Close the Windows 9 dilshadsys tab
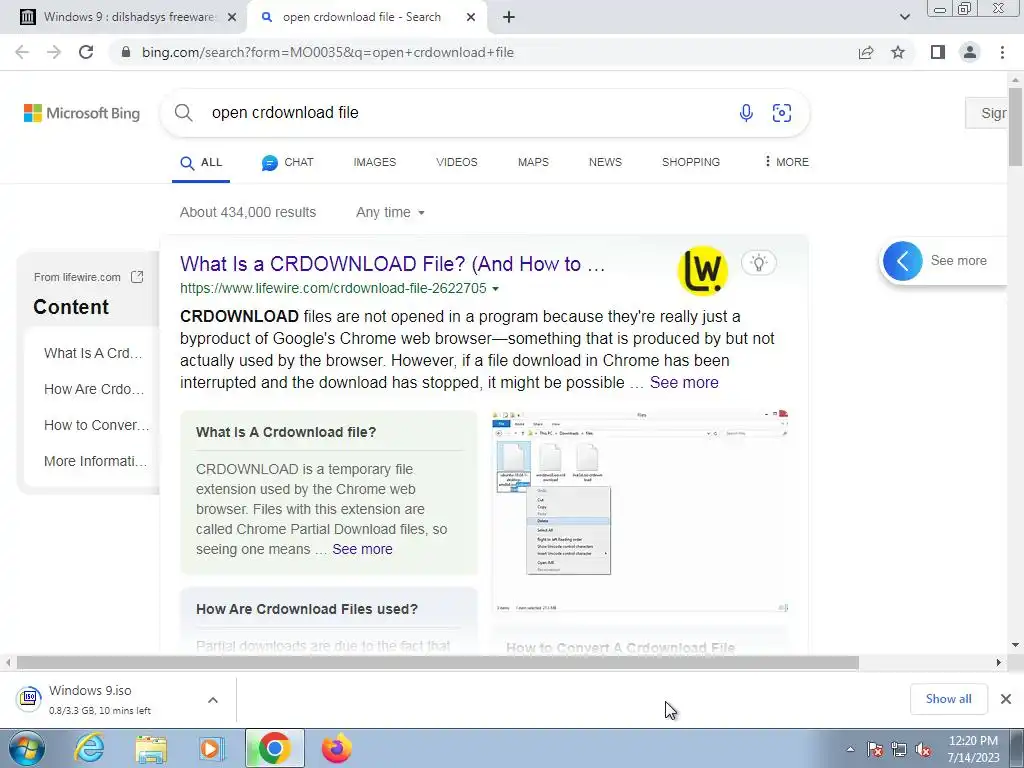The width and height of the screenshot is (1024, 768). click(232, 18)
